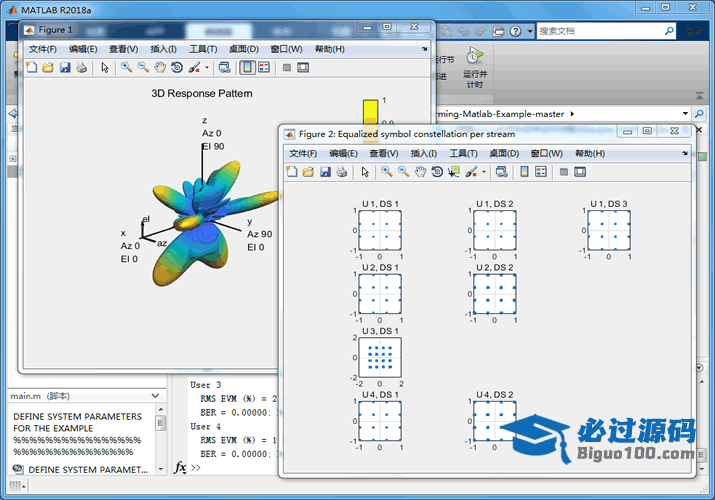Toggle Edit Plot arrow in Figure 2

coord(365,172)
